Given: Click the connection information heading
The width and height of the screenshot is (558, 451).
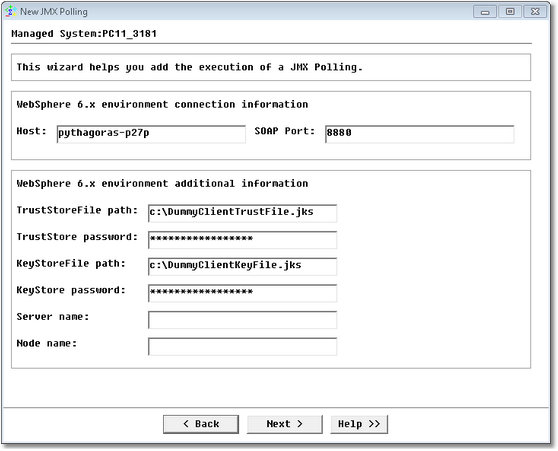Looking at the screenshot, I should (162, 104).
